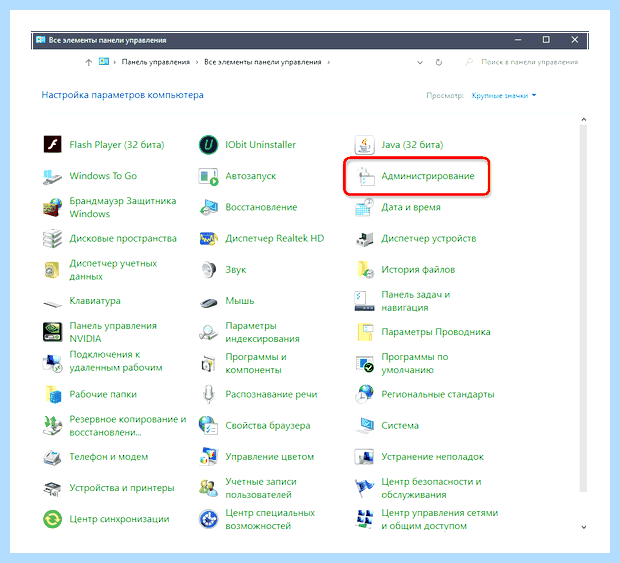Maximize the control panel window
The image size is (620, 563).
(546, 40)
